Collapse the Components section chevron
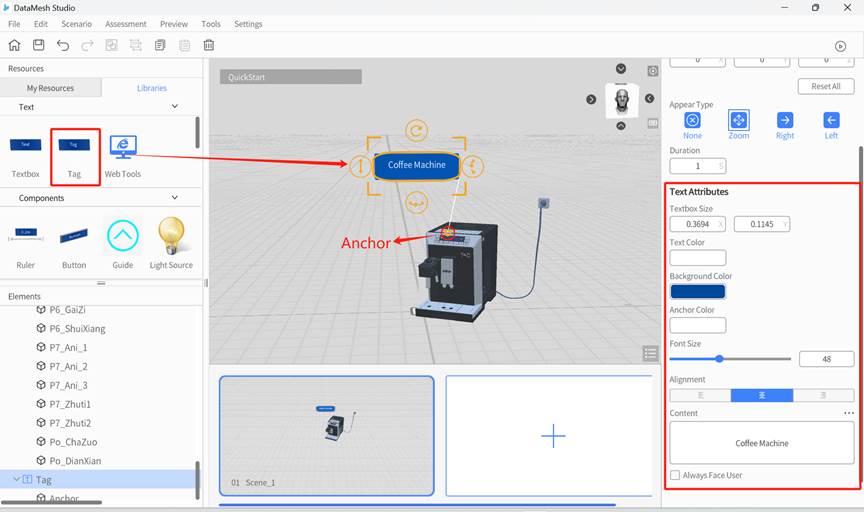This screenshot has width=864, height=512. click(175, 198)
